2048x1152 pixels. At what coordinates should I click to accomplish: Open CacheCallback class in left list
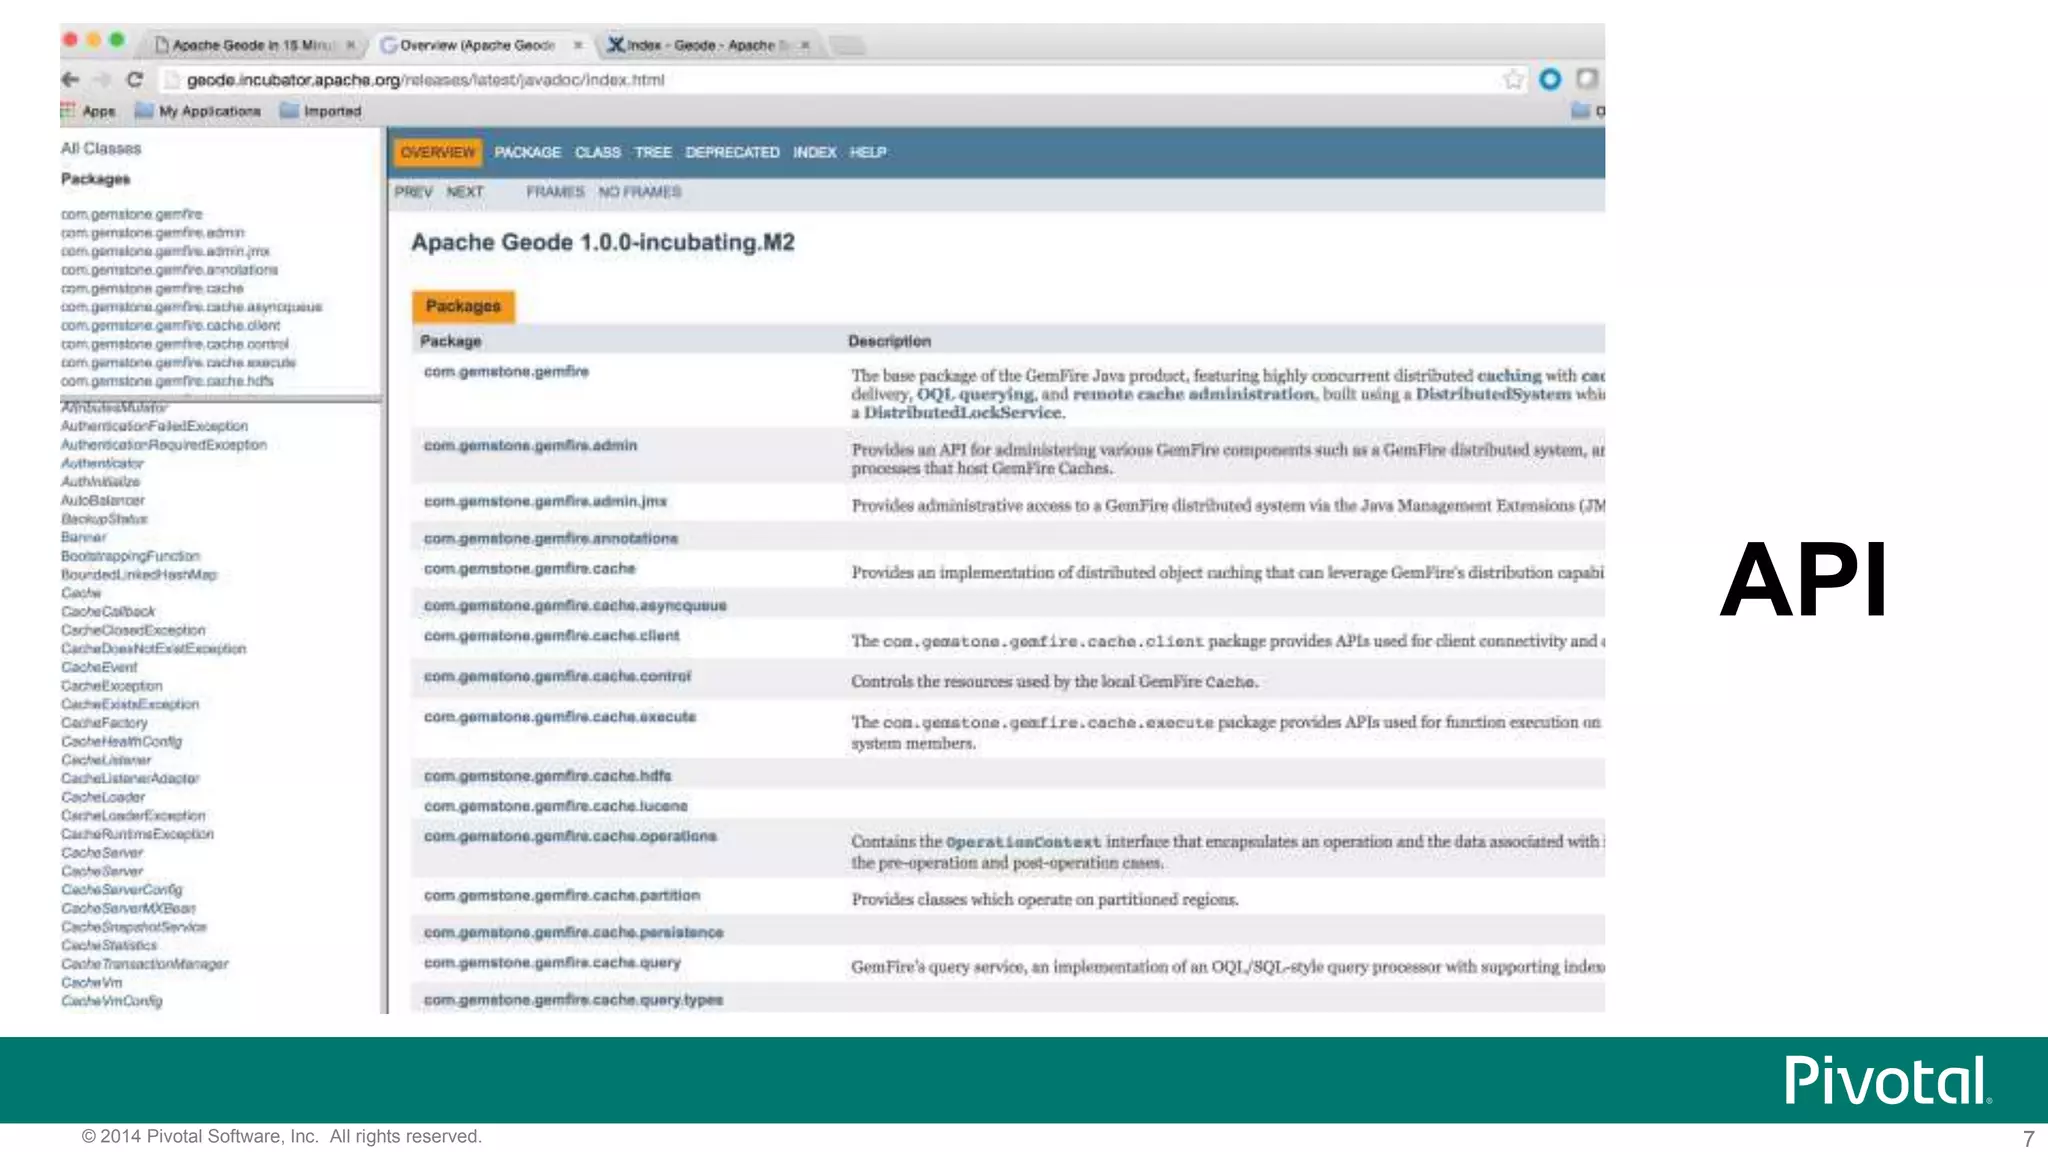click(108, 611)
